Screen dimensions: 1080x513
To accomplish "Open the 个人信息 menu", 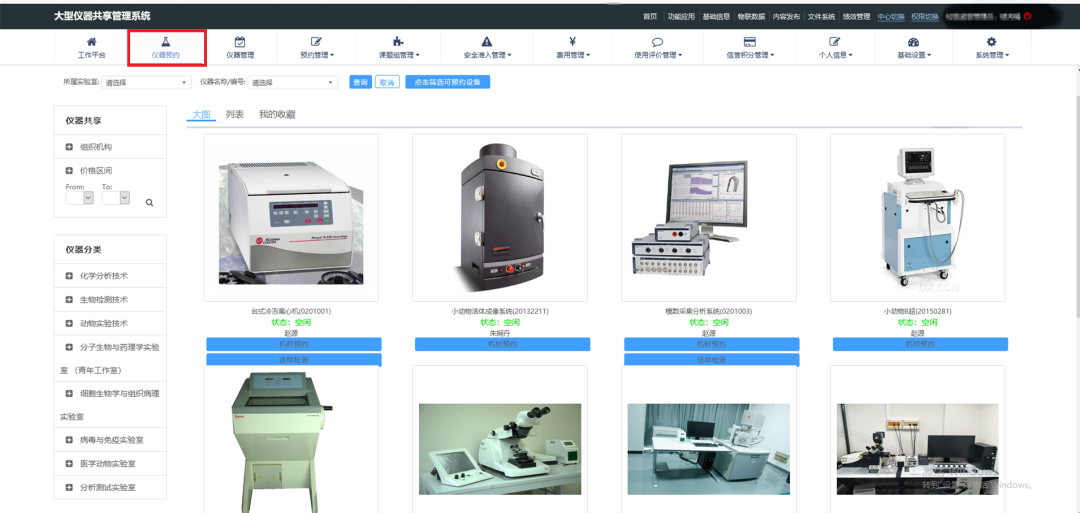I will coord(835,47).
